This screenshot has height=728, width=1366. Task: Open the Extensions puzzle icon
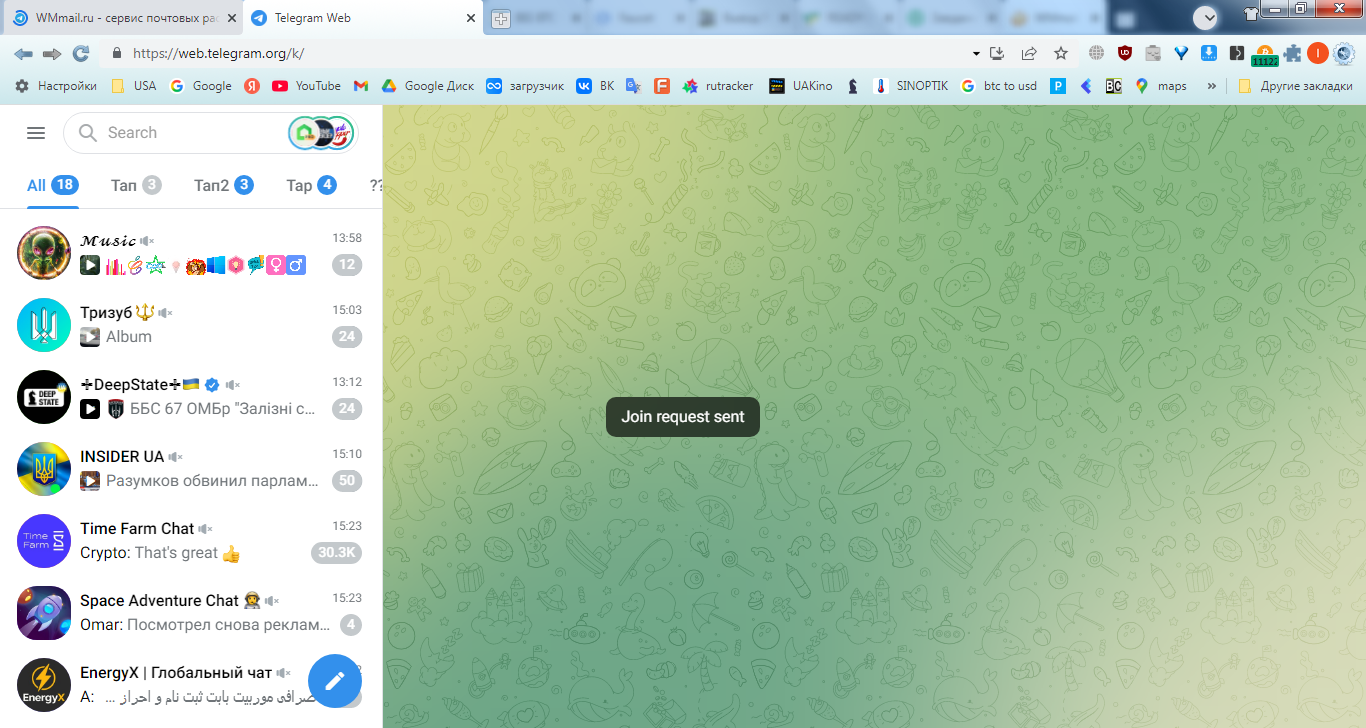[x=1293, y=53]
